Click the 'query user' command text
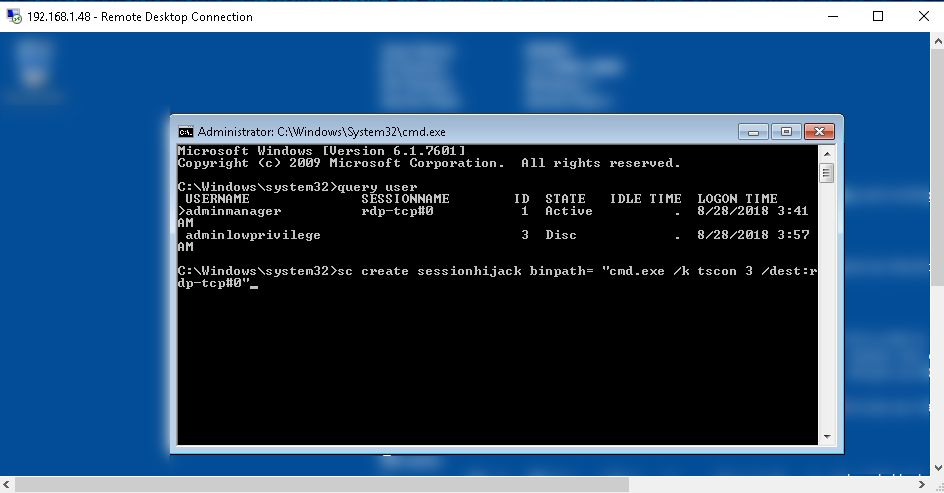The height and width of the screenshot is (493, 944). [x=377, y=187]
